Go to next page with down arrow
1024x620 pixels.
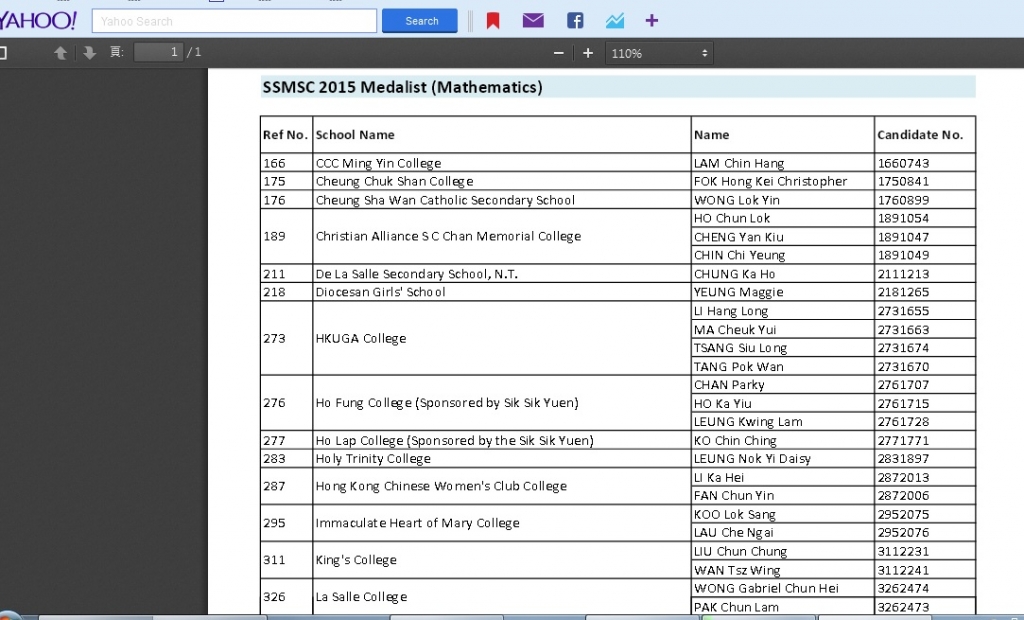tap(89, 53)
